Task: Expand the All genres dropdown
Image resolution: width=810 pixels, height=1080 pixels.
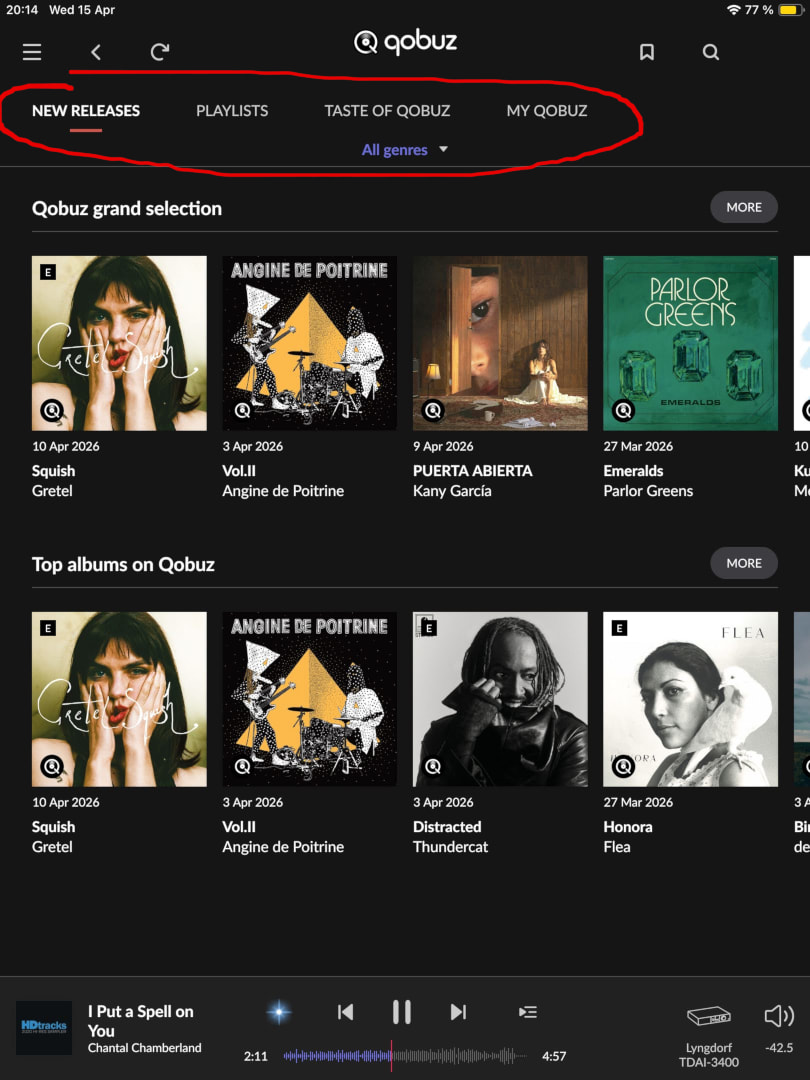Action: (x=405, y=149)
